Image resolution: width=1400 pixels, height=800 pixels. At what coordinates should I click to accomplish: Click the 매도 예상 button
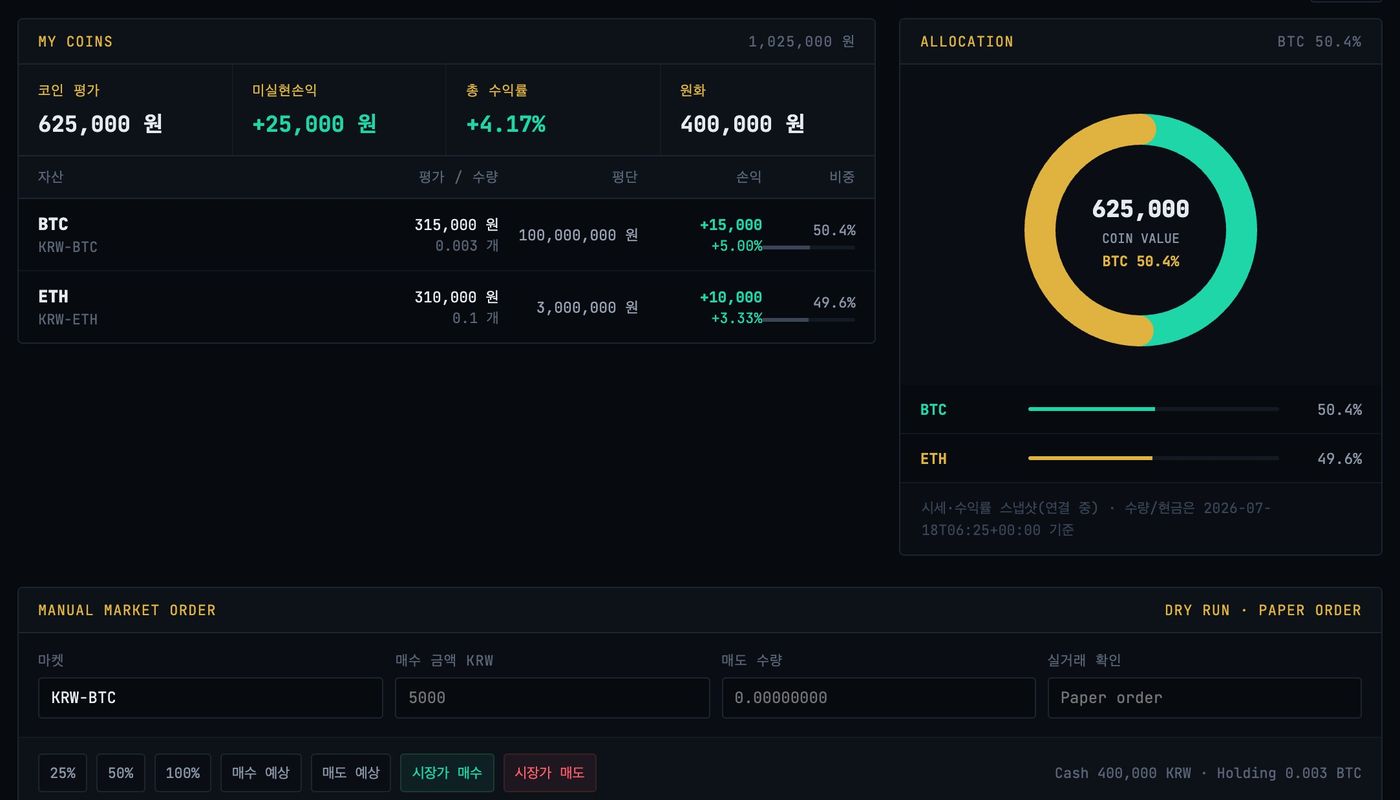(351, 773)
